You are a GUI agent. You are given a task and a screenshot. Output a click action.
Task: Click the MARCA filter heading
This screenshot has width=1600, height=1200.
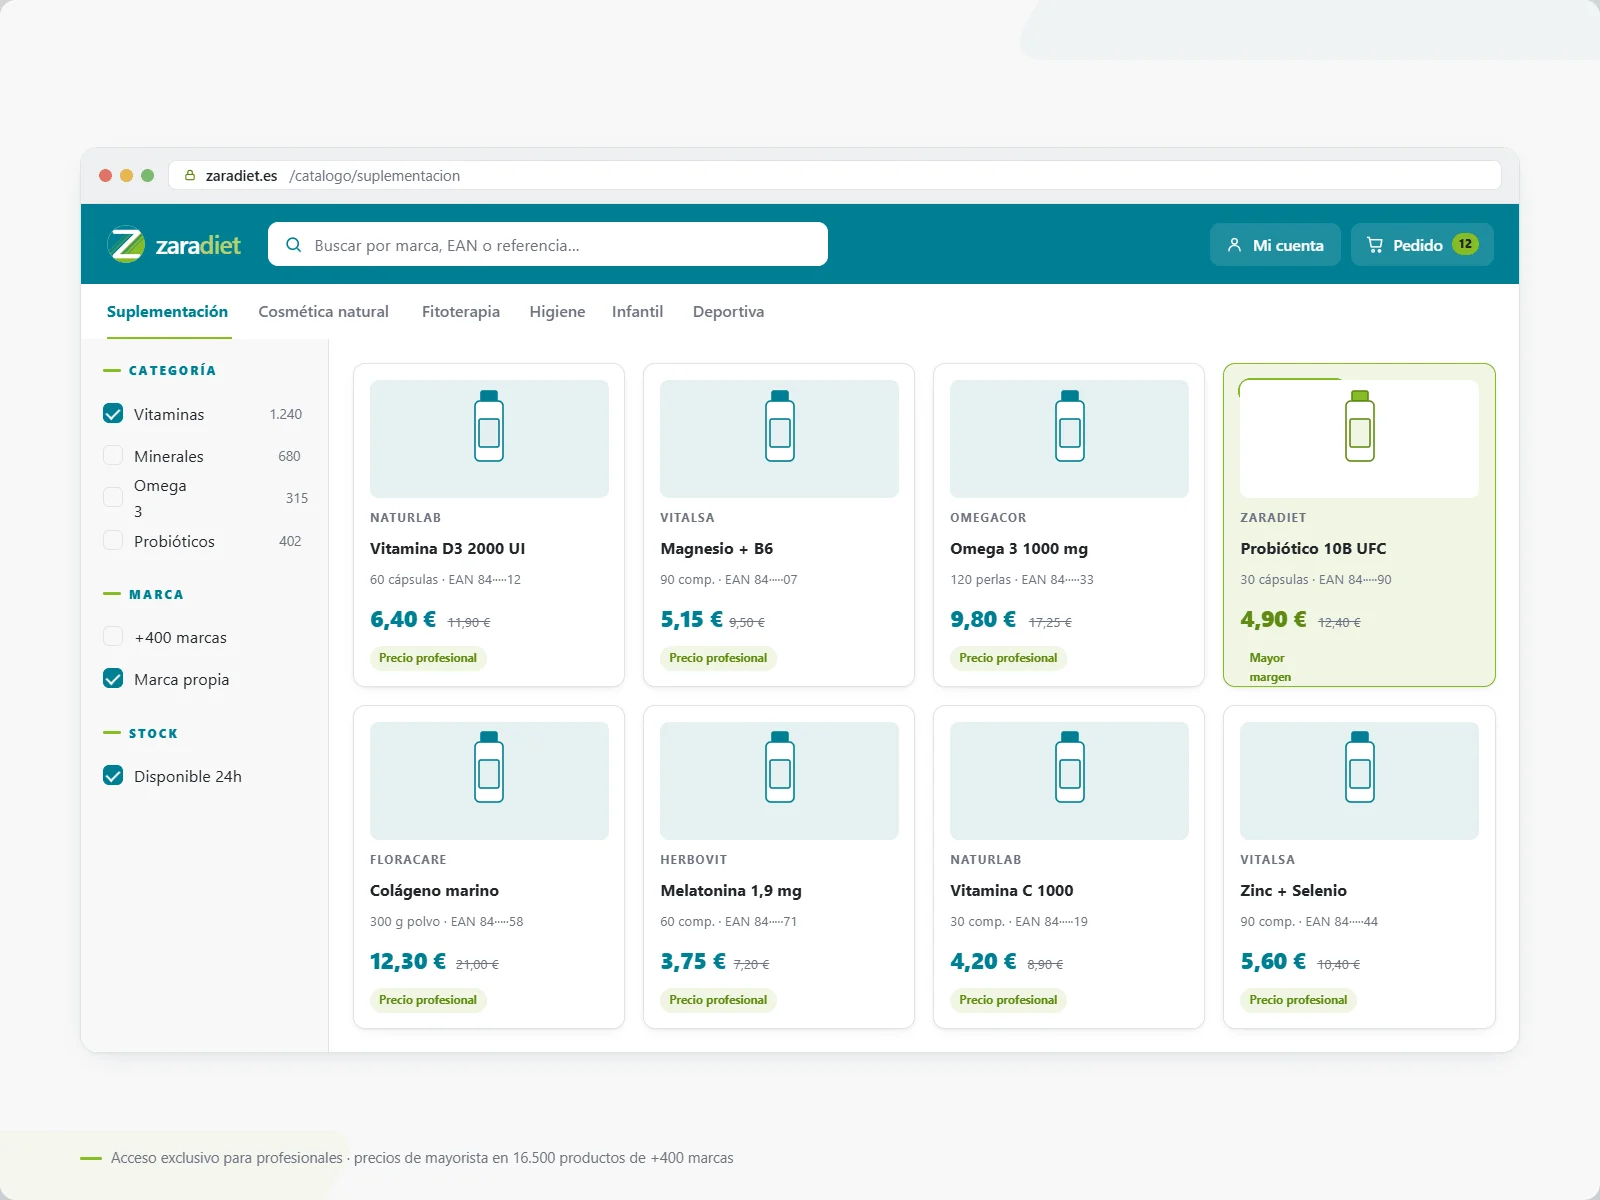click(x=156, y=595)
